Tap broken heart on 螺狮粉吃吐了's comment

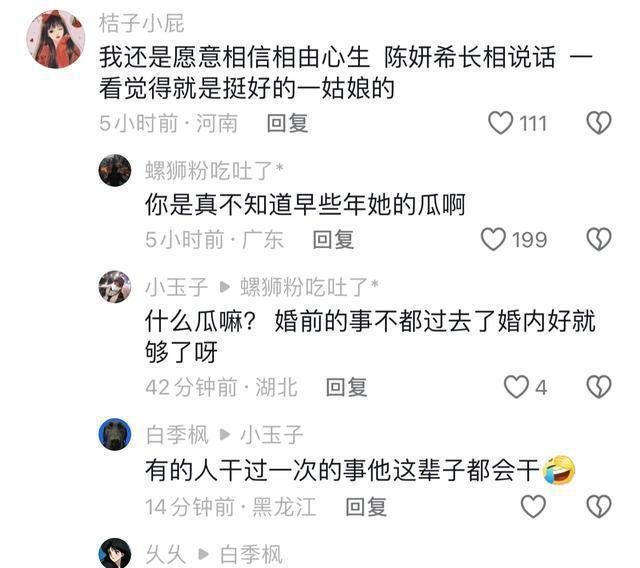coord(599,239)
